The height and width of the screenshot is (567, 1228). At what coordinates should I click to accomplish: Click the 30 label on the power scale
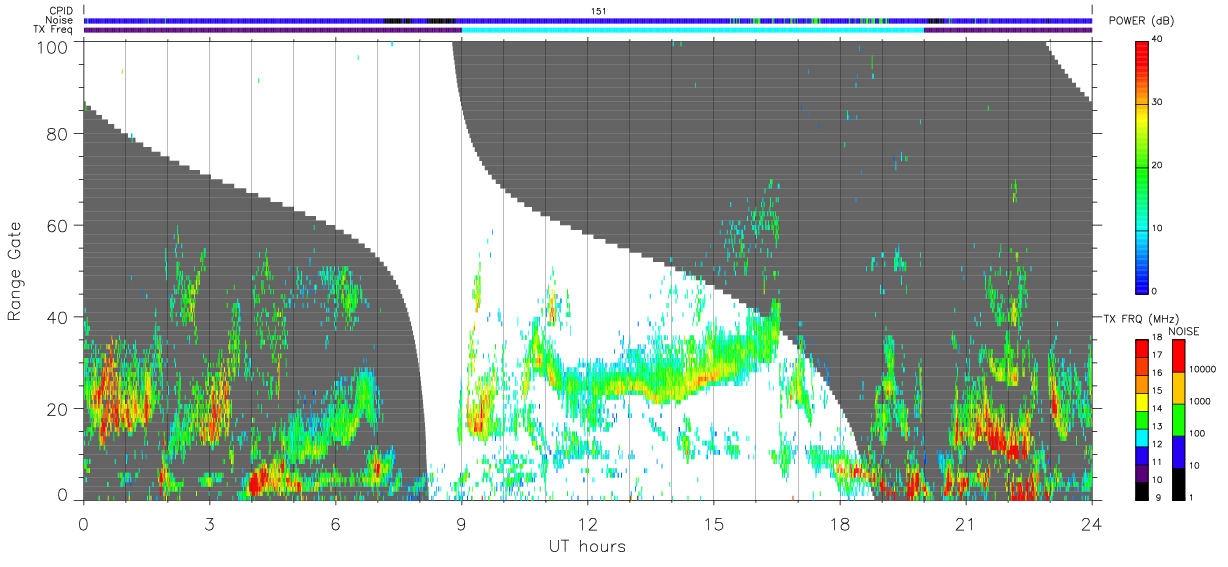1159,102
